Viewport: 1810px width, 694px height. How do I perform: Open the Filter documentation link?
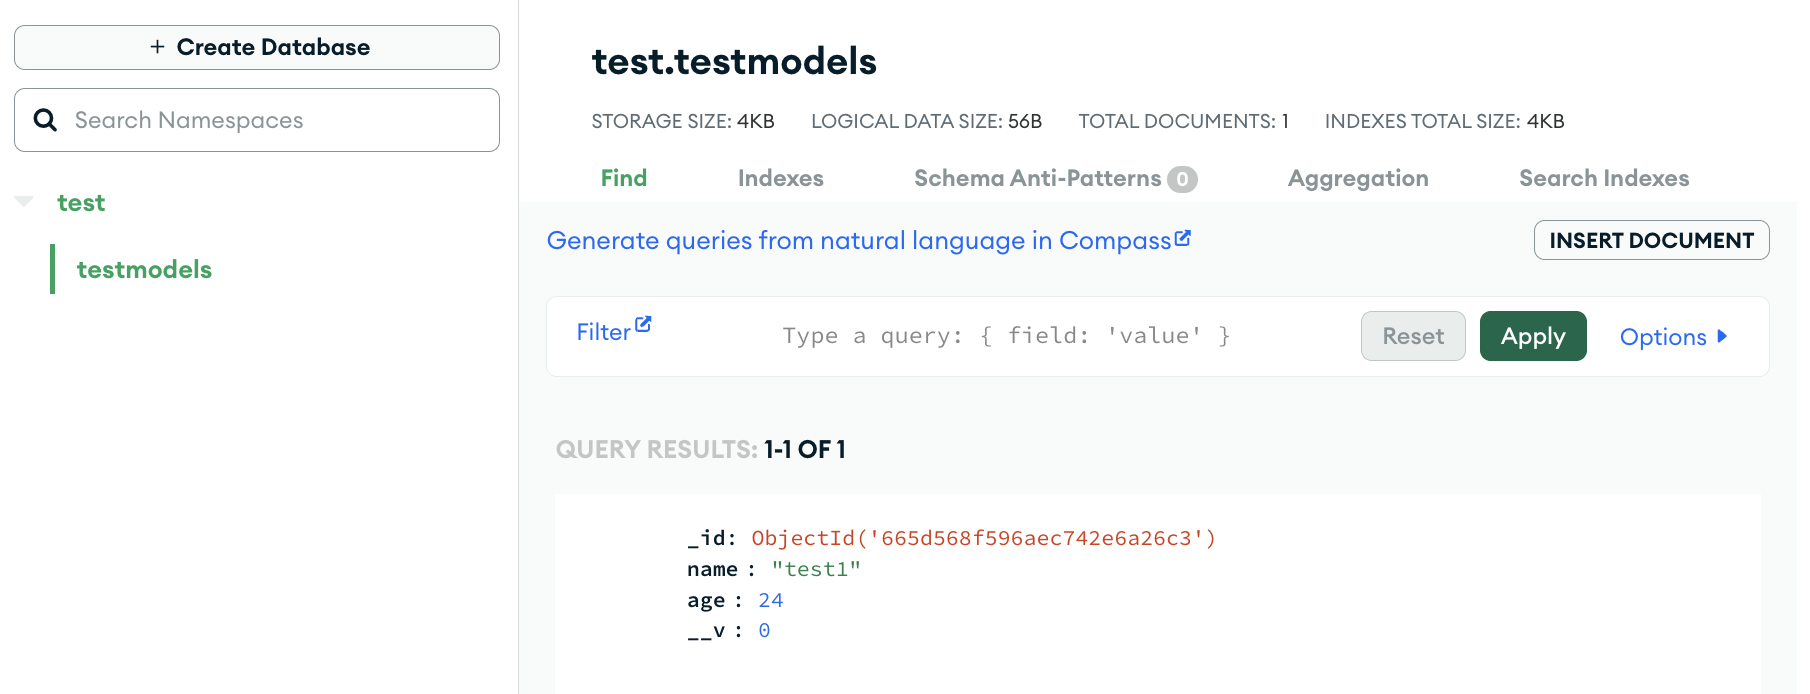[x=603, y=332]
